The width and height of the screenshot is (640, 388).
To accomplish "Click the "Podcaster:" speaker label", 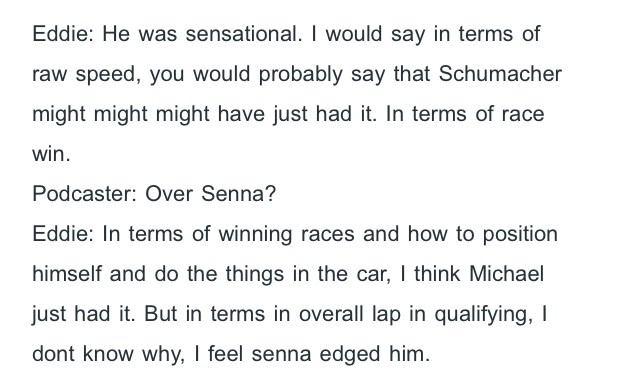I will click(x=84, y=193).
